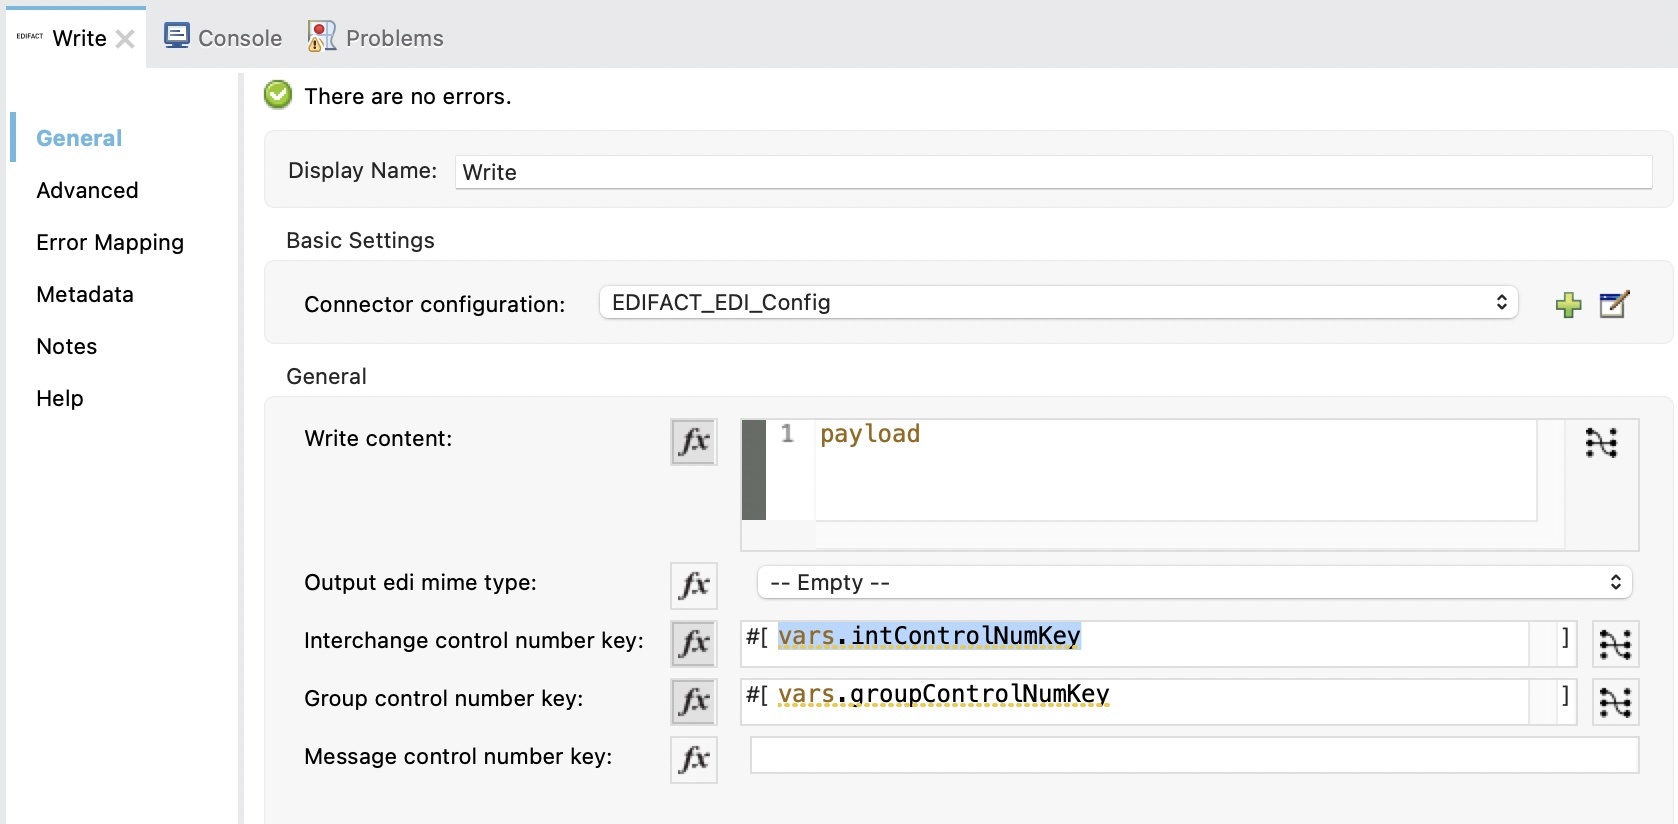Close the Write tab

coord(125,39)
